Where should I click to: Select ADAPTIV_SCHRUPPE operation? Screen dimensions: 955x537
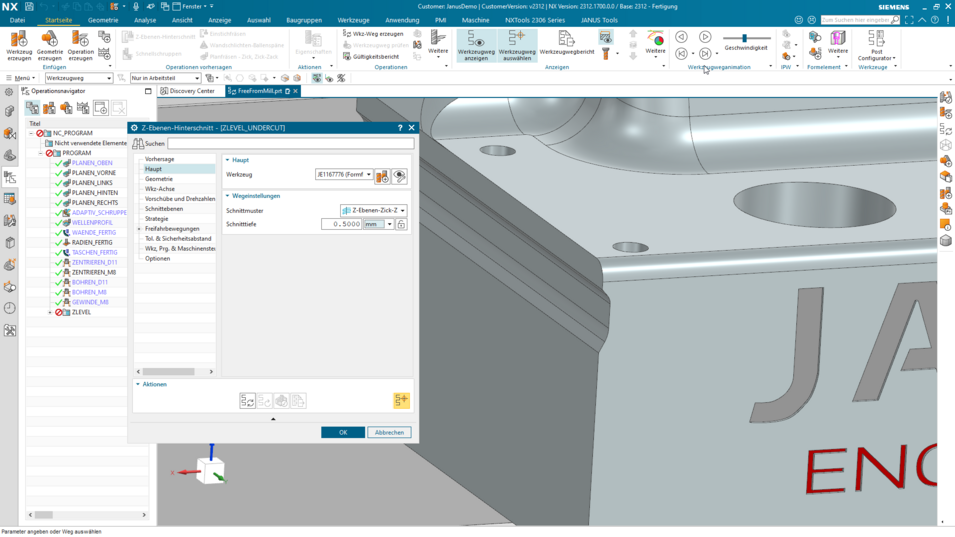click(x=99, y=212)
